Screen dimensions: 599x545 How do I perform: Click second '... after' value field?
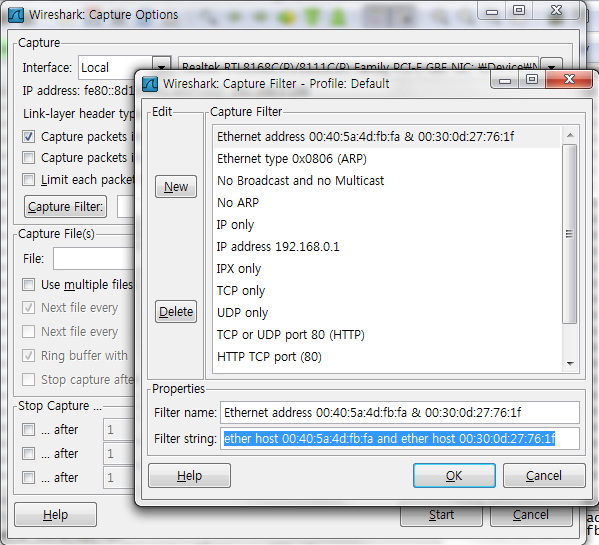[x=119, y=454]
